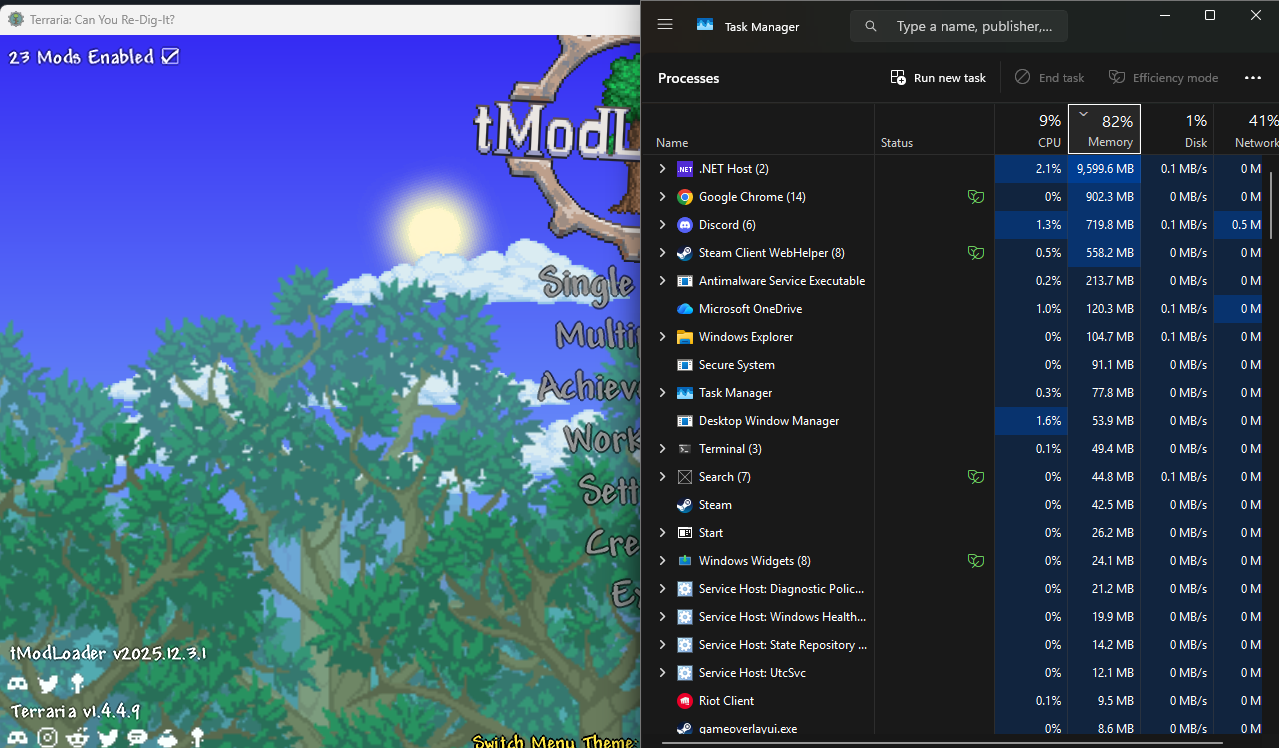Click the Terraria v1.4.4.9 version text
The width and height of the screenshot is (1279, 748).
(75, 711)
